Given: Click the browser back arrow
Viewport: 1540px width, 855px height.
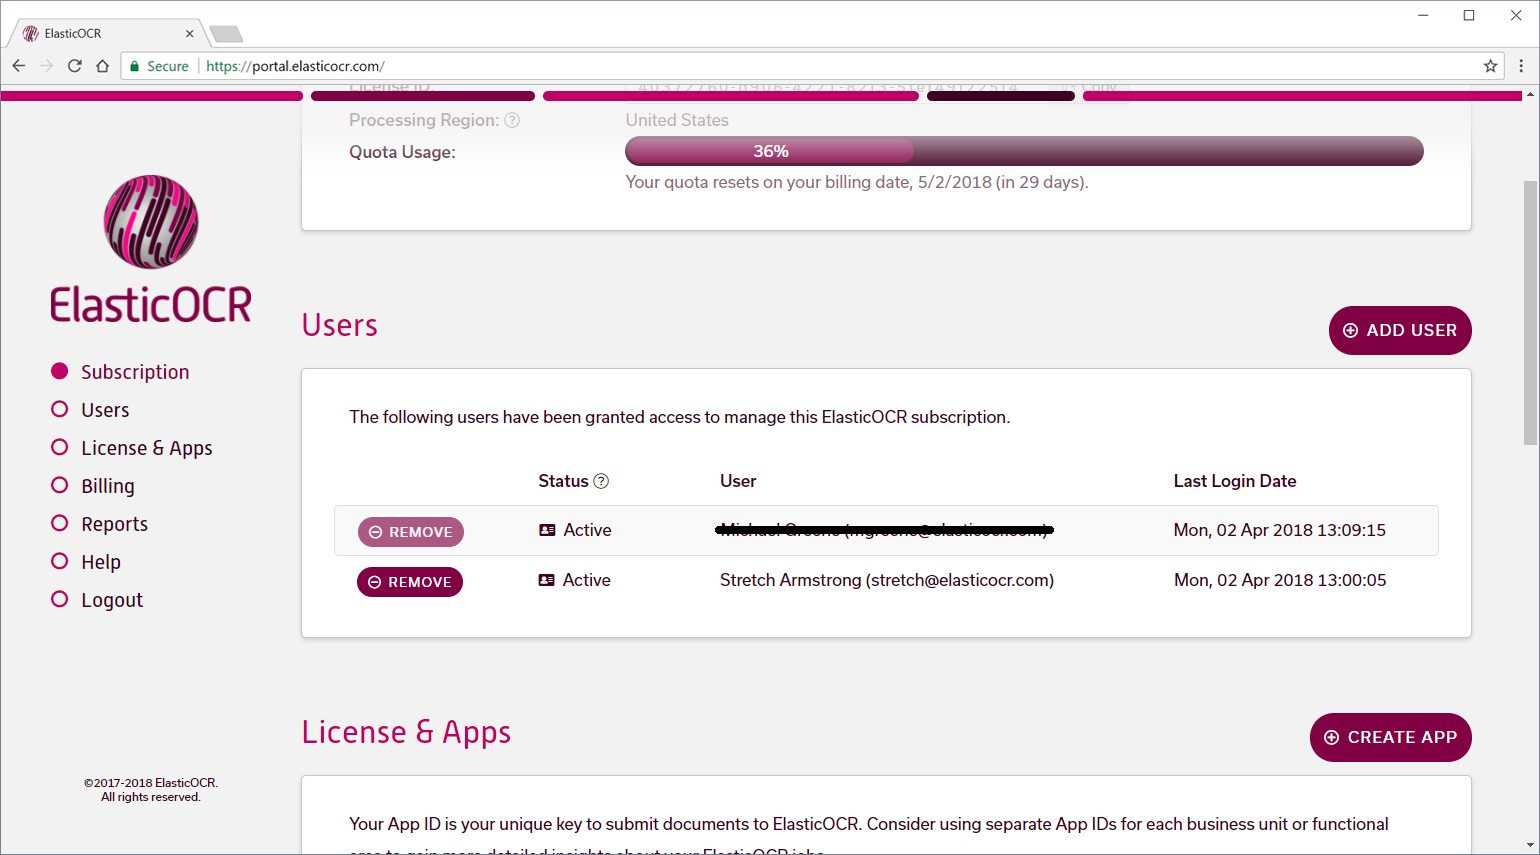Looking at the screenshot, I should click(x=19, y=66).
